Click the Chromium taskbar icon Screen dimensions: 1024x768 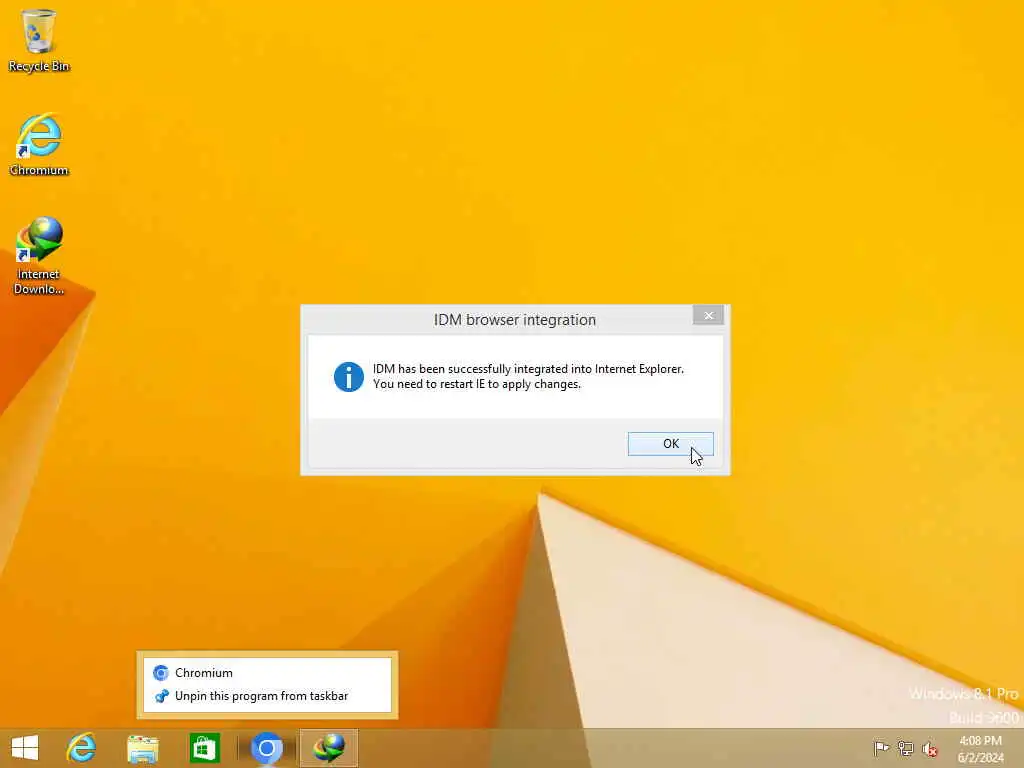coord(266,748)
